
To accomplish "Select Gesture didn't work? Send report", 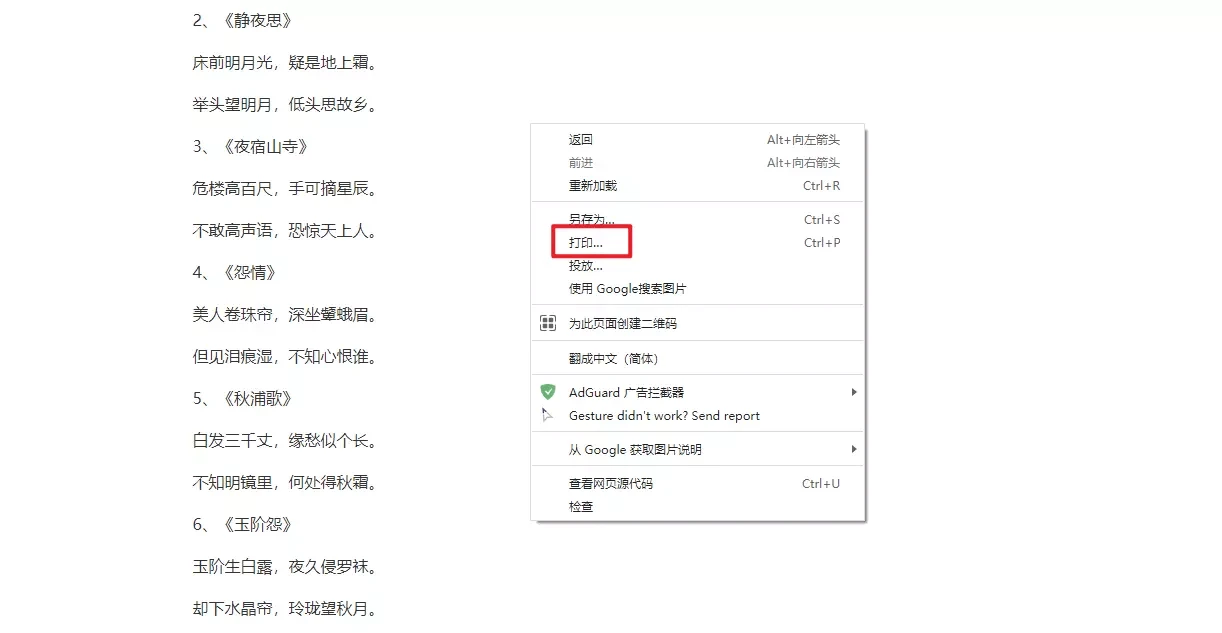I will (697, 416).
